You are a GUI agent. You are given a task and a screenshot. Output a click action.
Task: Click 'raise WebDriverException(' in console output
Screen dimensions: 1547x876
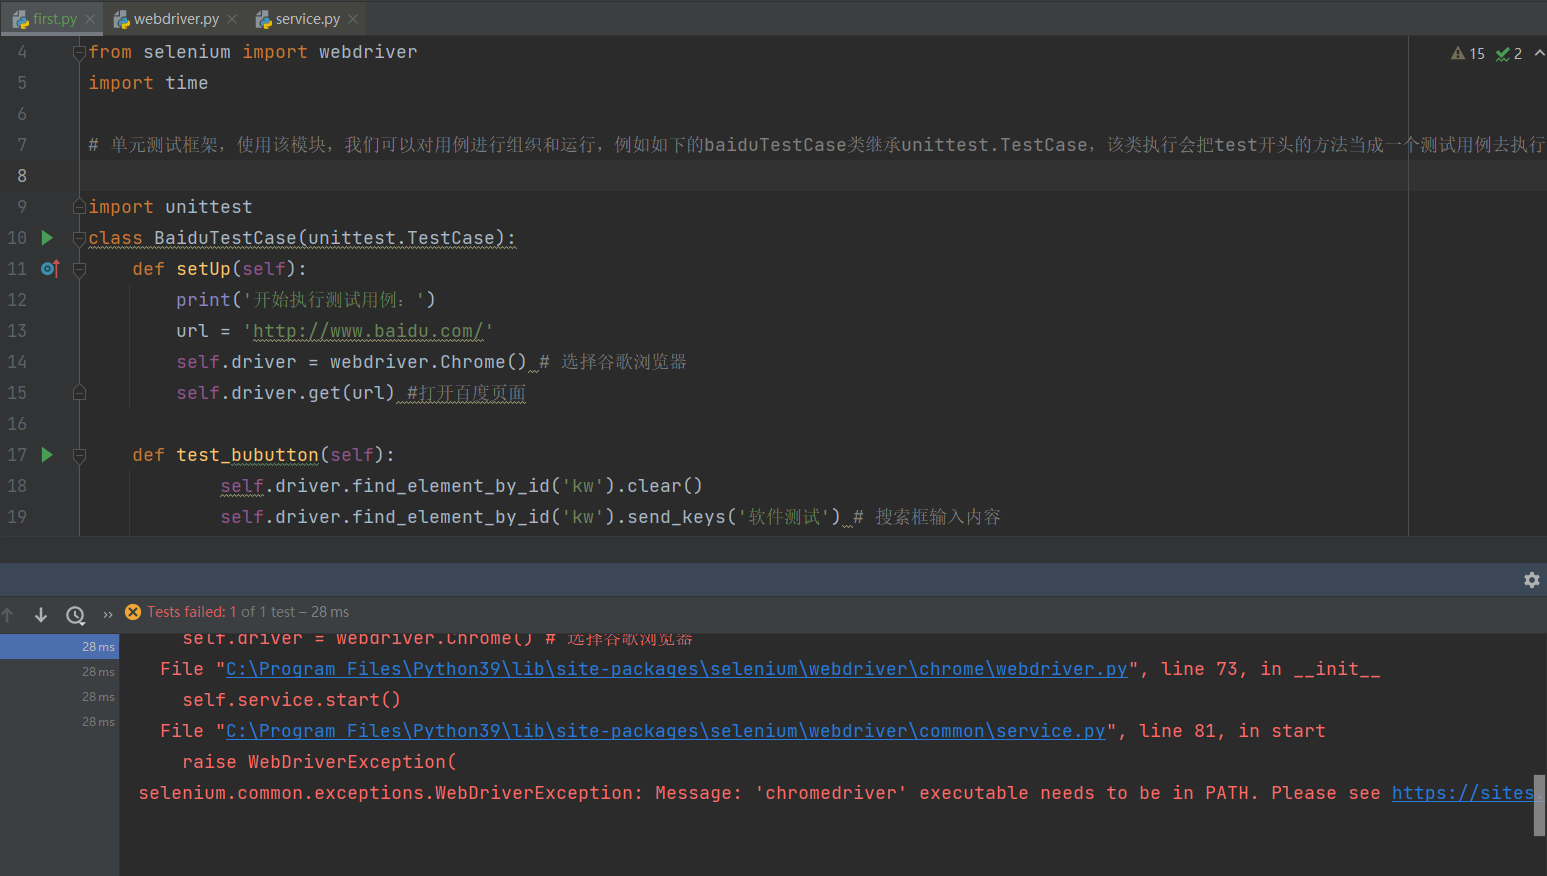tap(319, 762)
